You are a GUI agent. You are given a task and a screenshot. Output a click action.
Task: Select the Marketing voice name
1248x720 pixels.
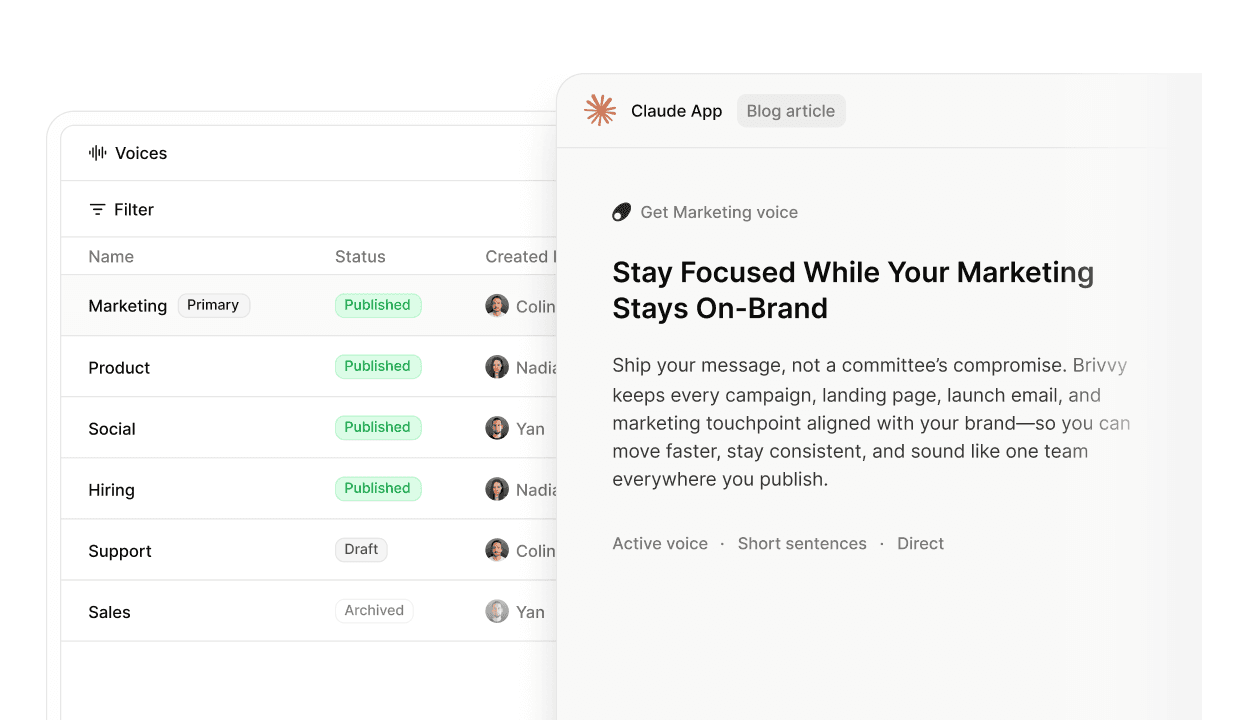[x=128, y=306]
